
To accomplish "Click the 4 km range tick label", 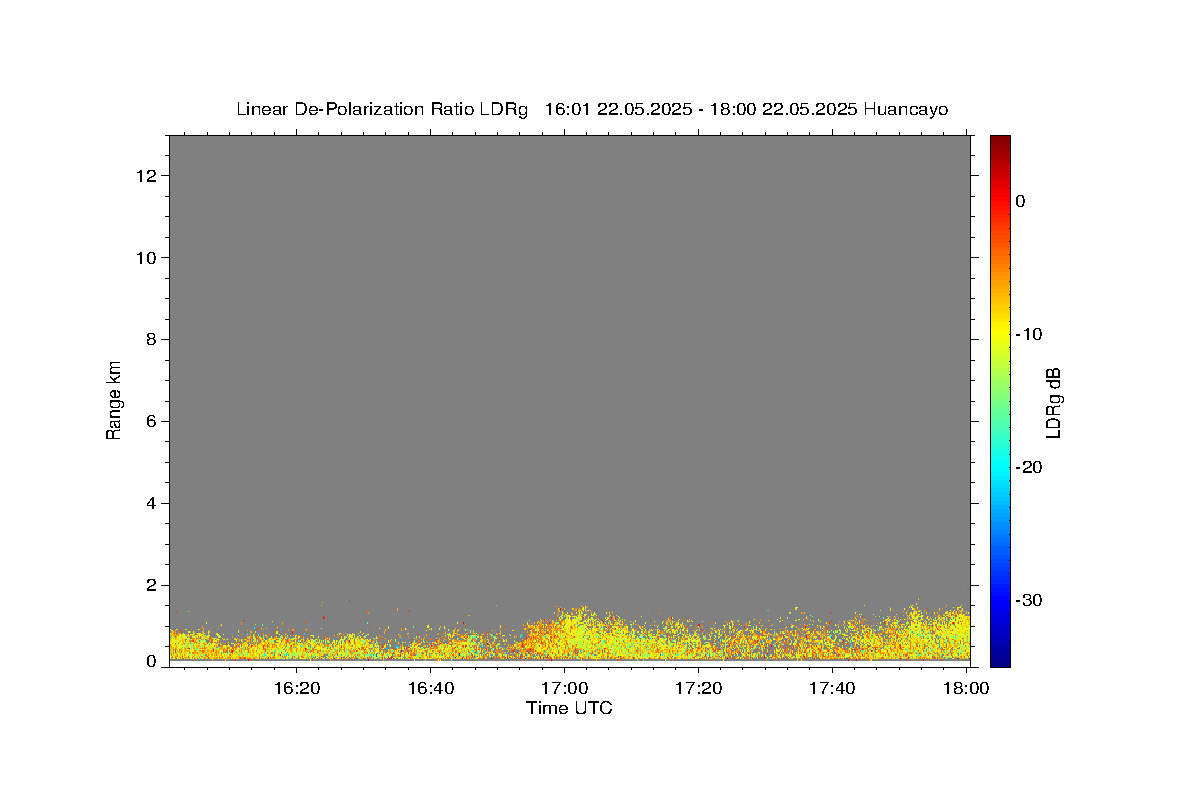I will pyautogui.click(x=153, y=504).
